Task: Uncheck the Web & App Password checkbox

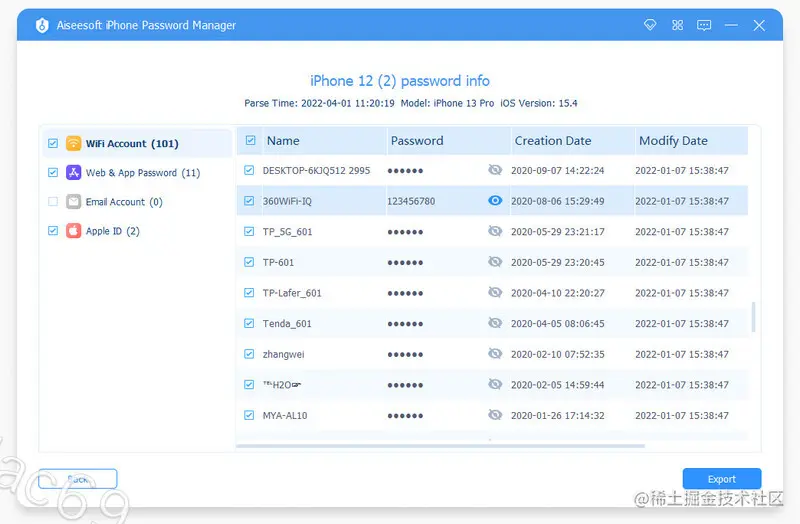Action: point(53,172)
